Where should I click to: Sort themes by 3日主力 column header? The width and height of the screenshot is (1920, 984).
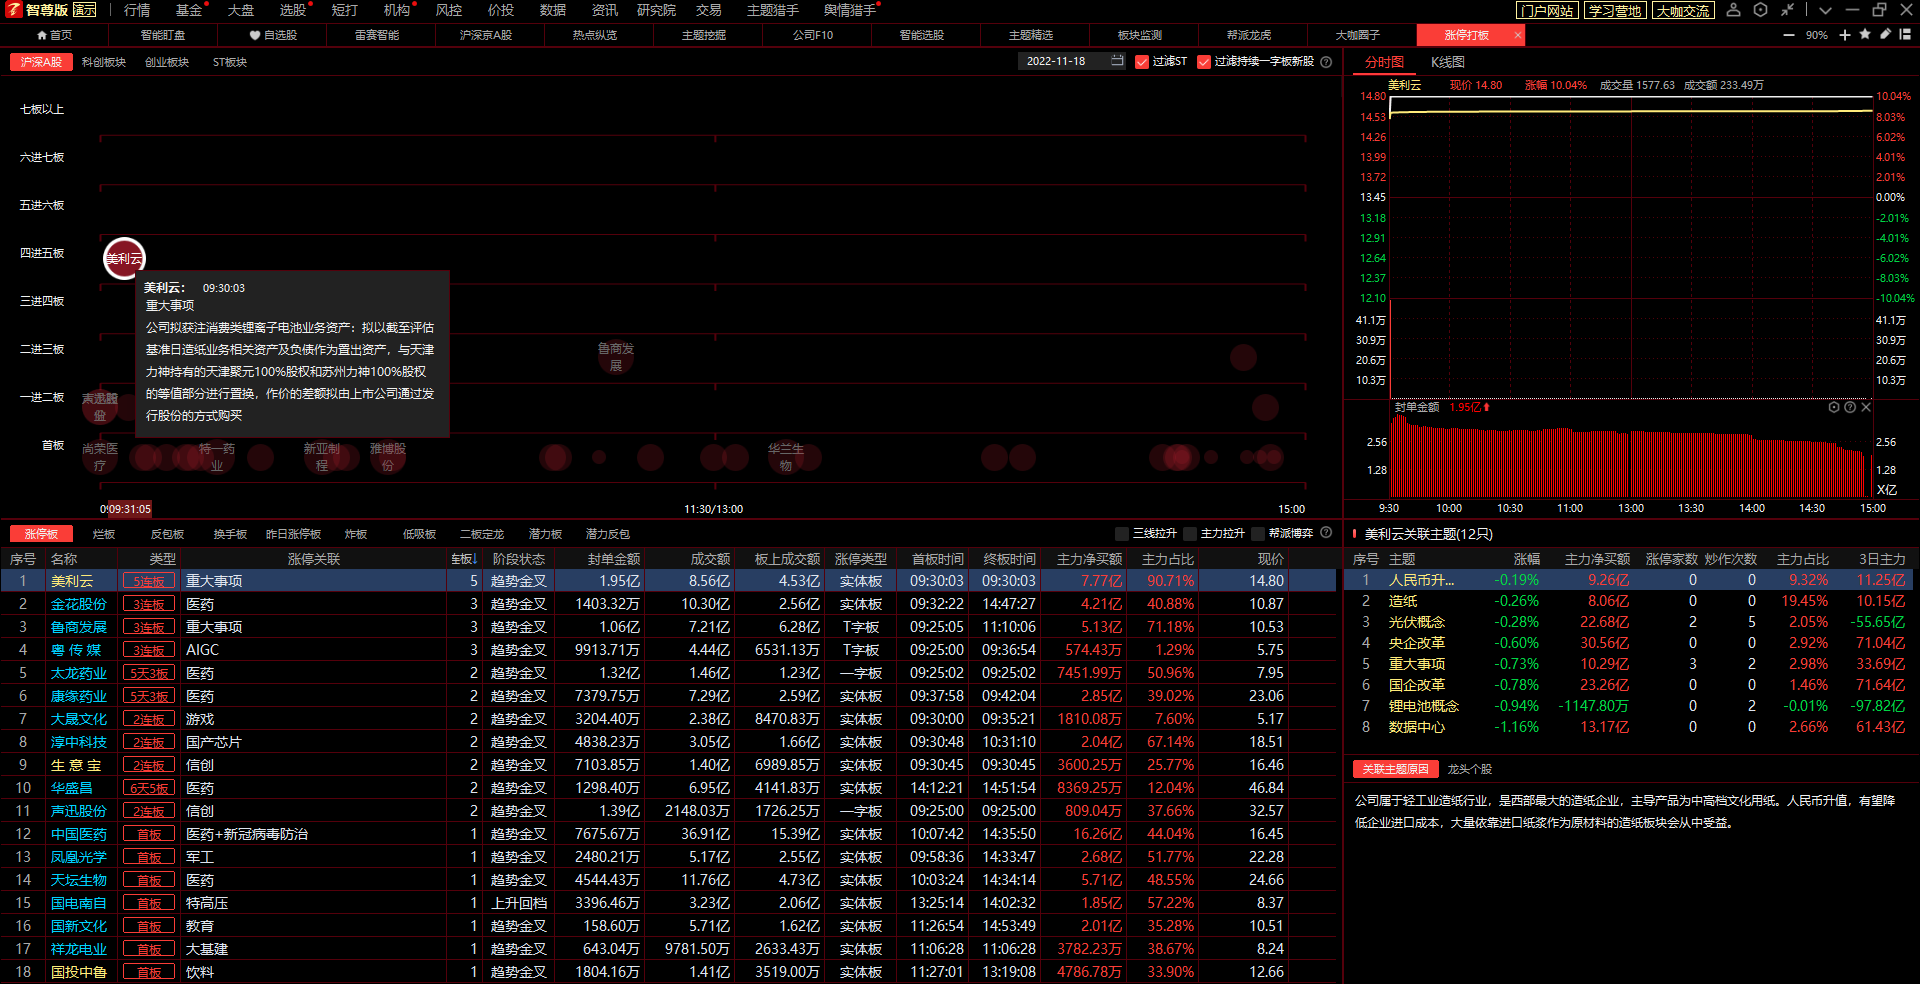1882,559
